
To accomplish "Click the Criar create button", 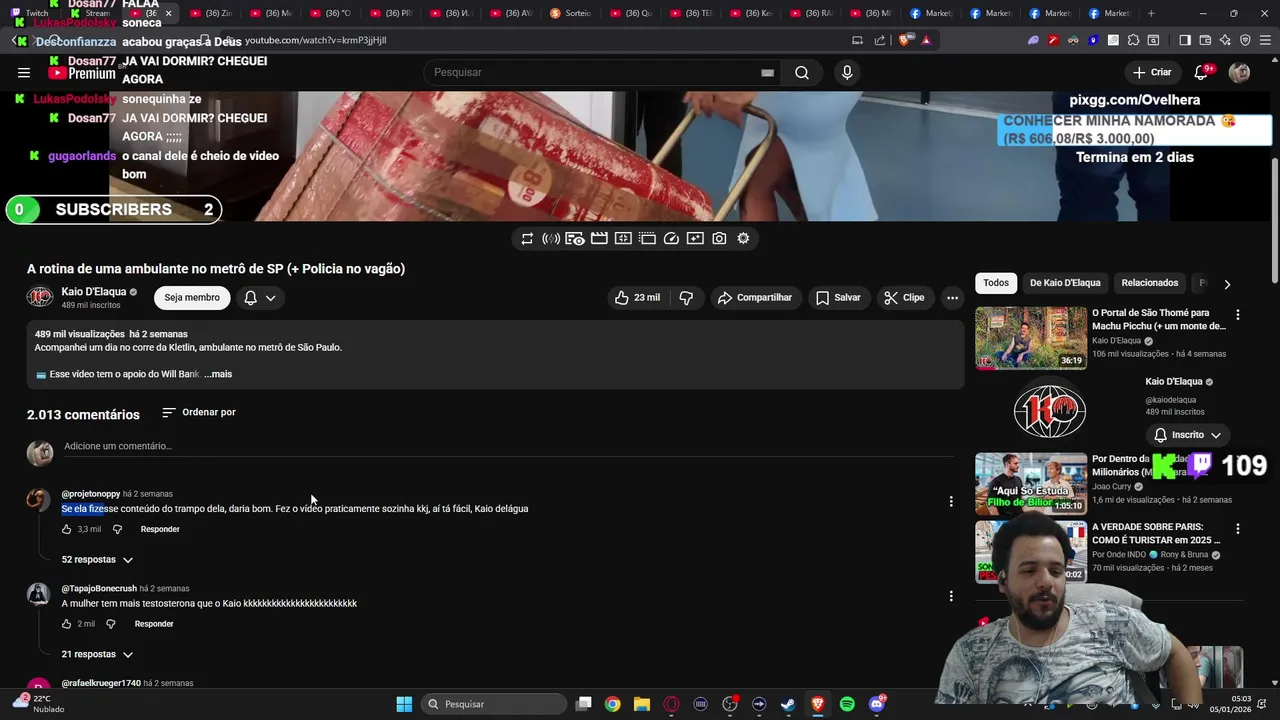I will tap(1151, 72).
